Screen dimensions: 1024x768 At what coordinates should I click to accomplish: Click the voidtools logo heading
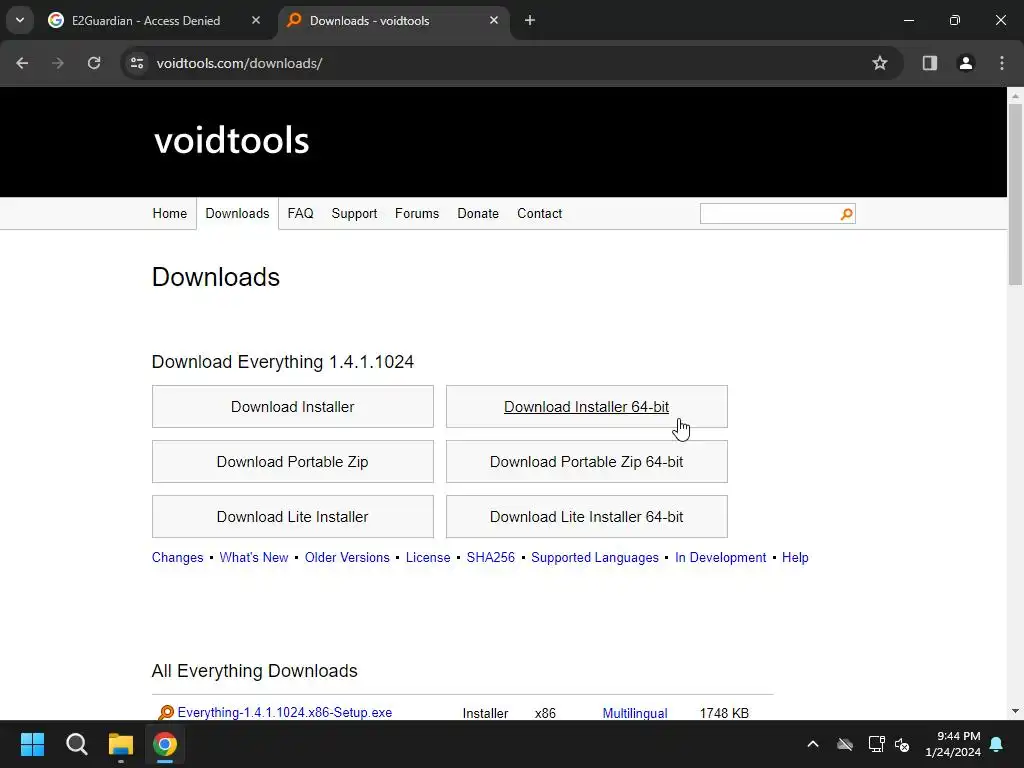[231, 140]
